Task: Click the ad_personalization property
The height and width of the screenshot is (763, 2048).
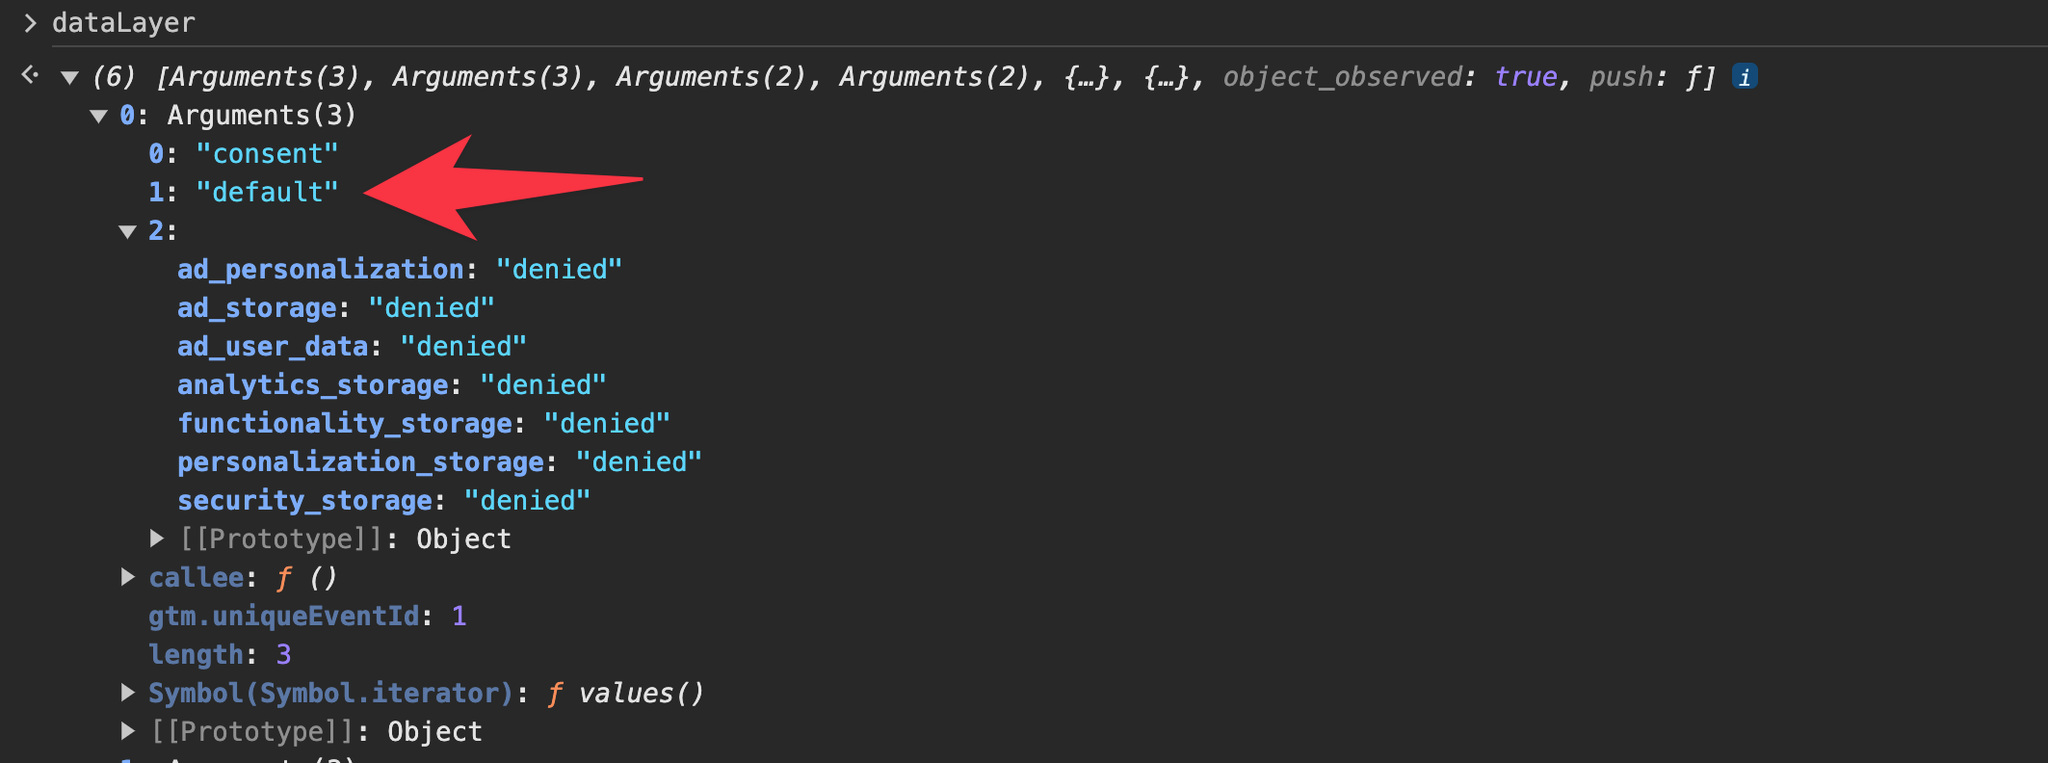Action: coord(320,270)
